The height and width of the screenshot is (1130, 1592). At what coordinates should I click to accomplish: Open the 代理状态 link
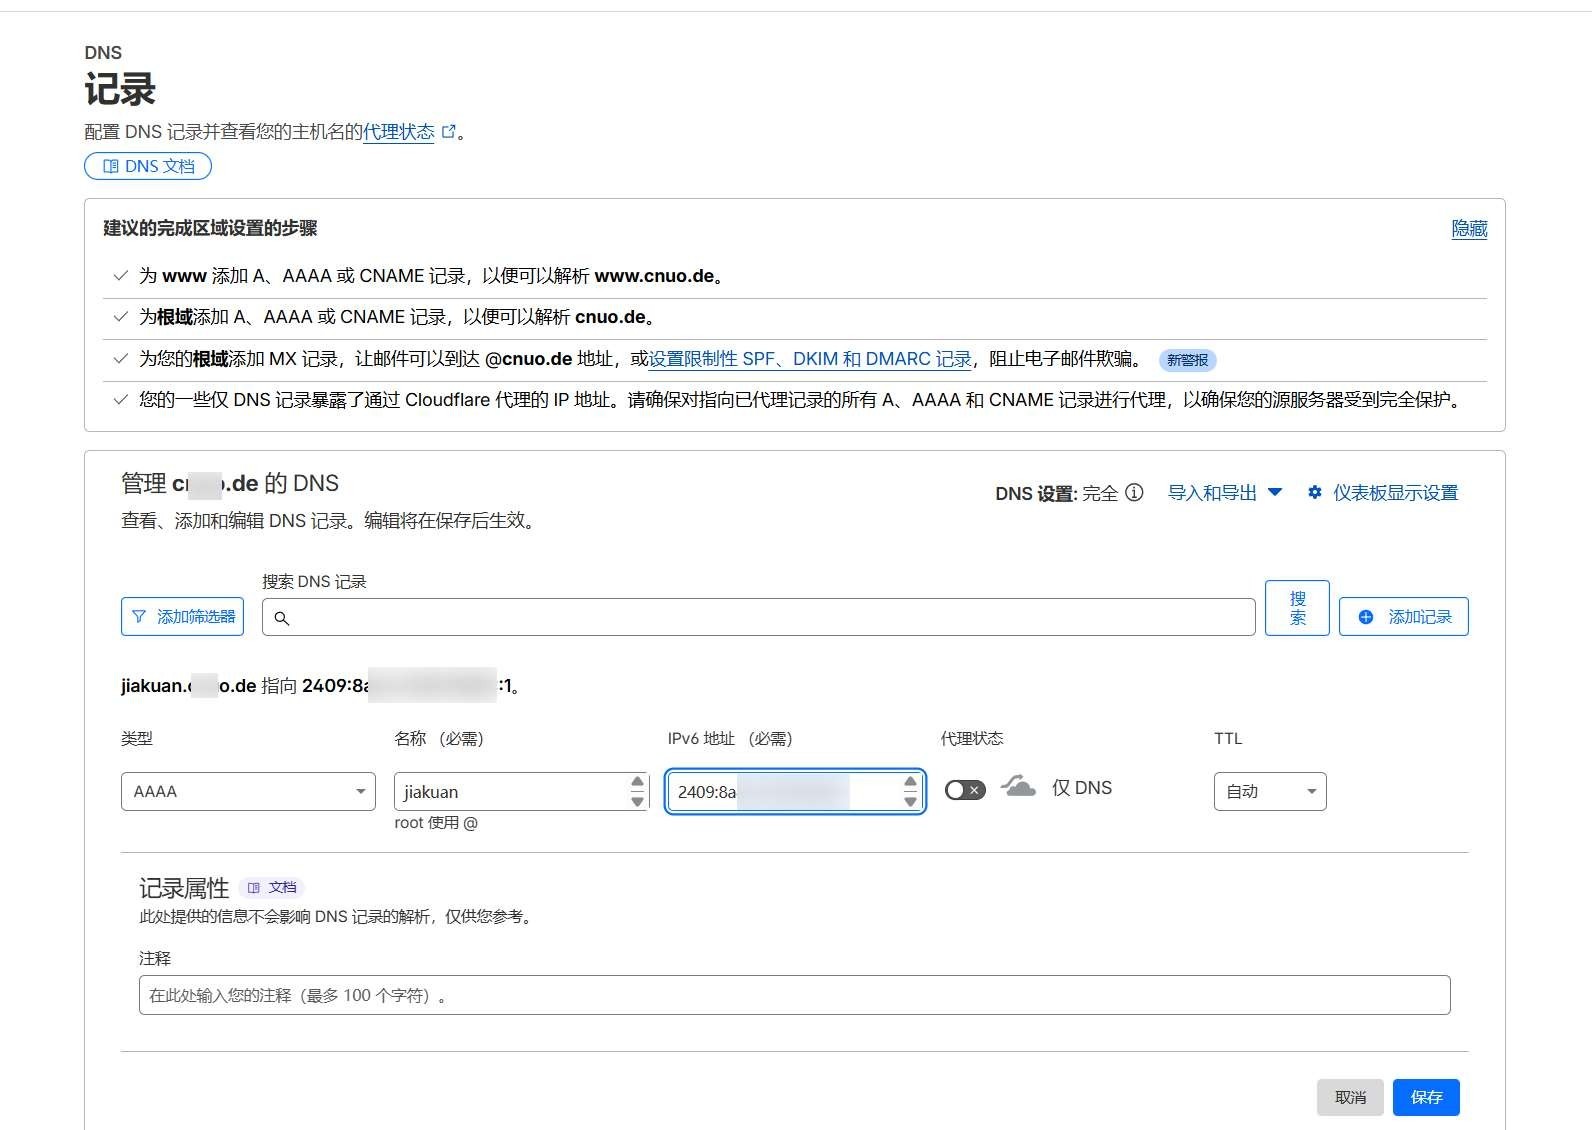(x=398, y=132)
